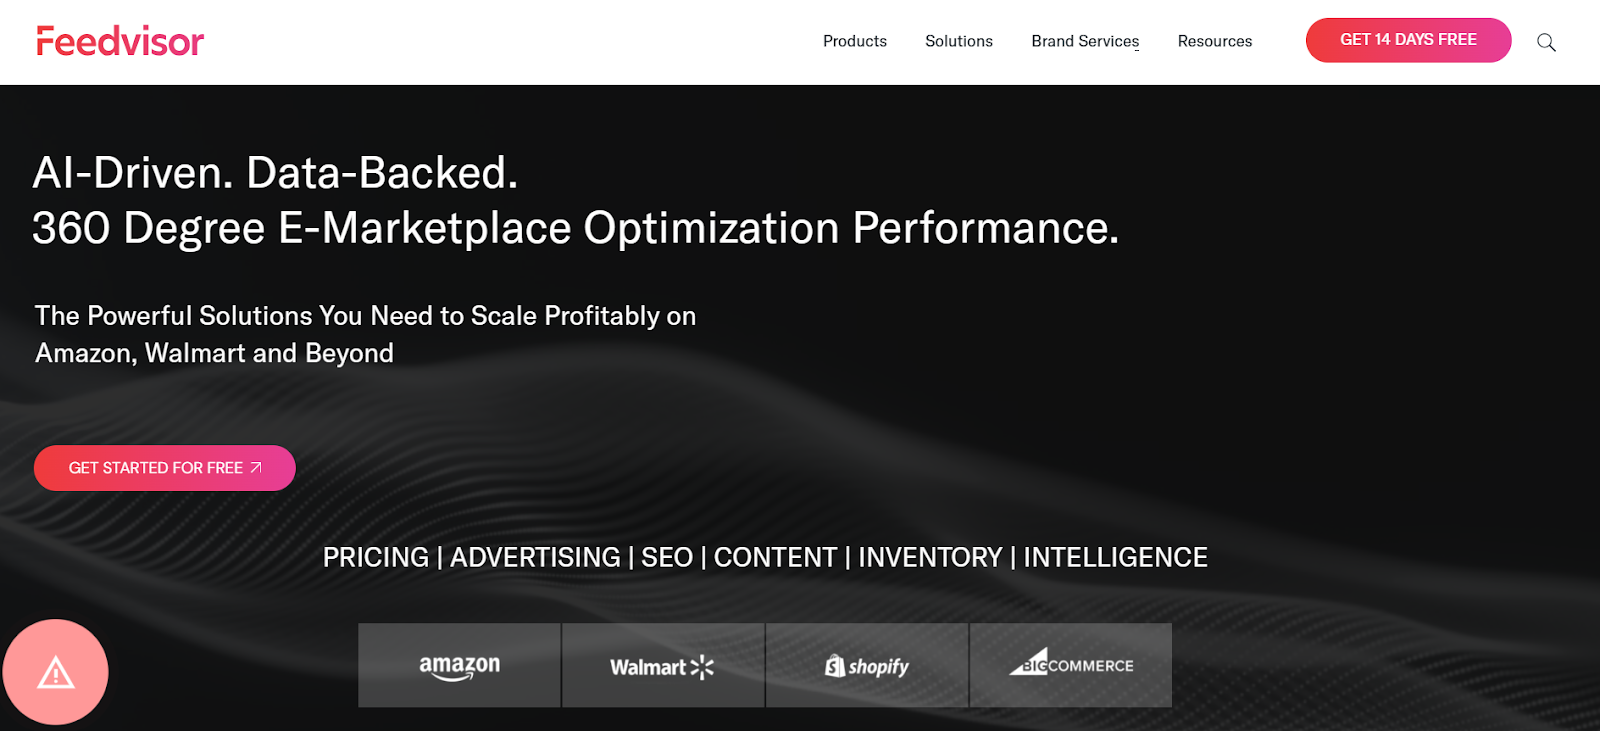Click the CONTENT text
Viewport: 1600px width, 731px height.
[775, 557]
